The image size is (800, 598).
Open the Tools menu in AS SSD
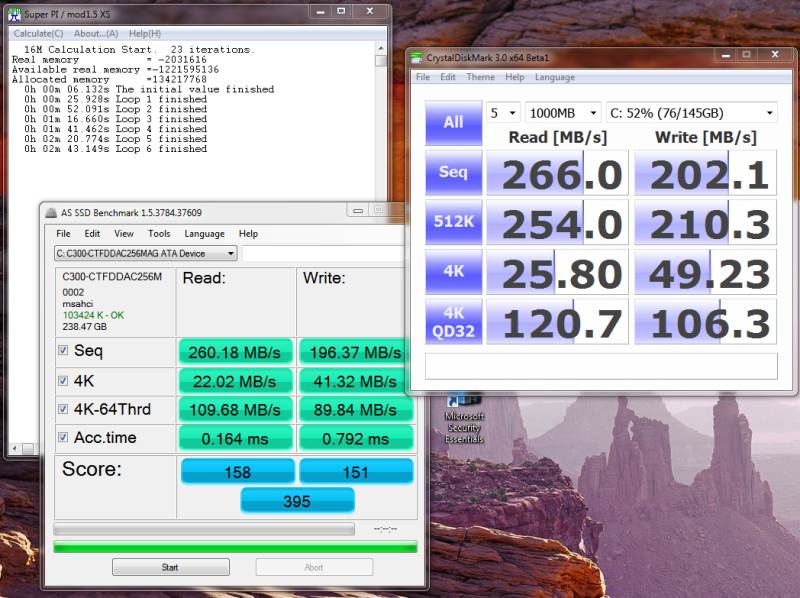point(159,234)
